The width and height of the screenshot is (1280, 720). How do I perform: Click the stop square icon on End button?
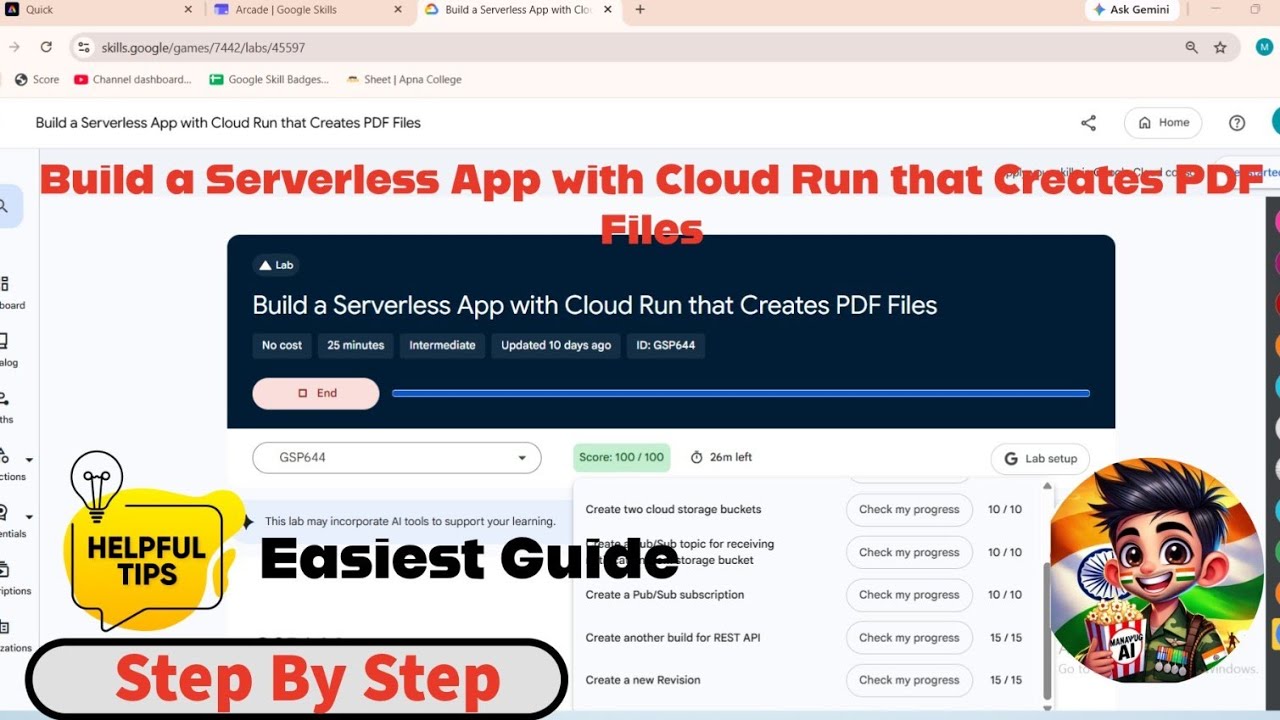302,393
